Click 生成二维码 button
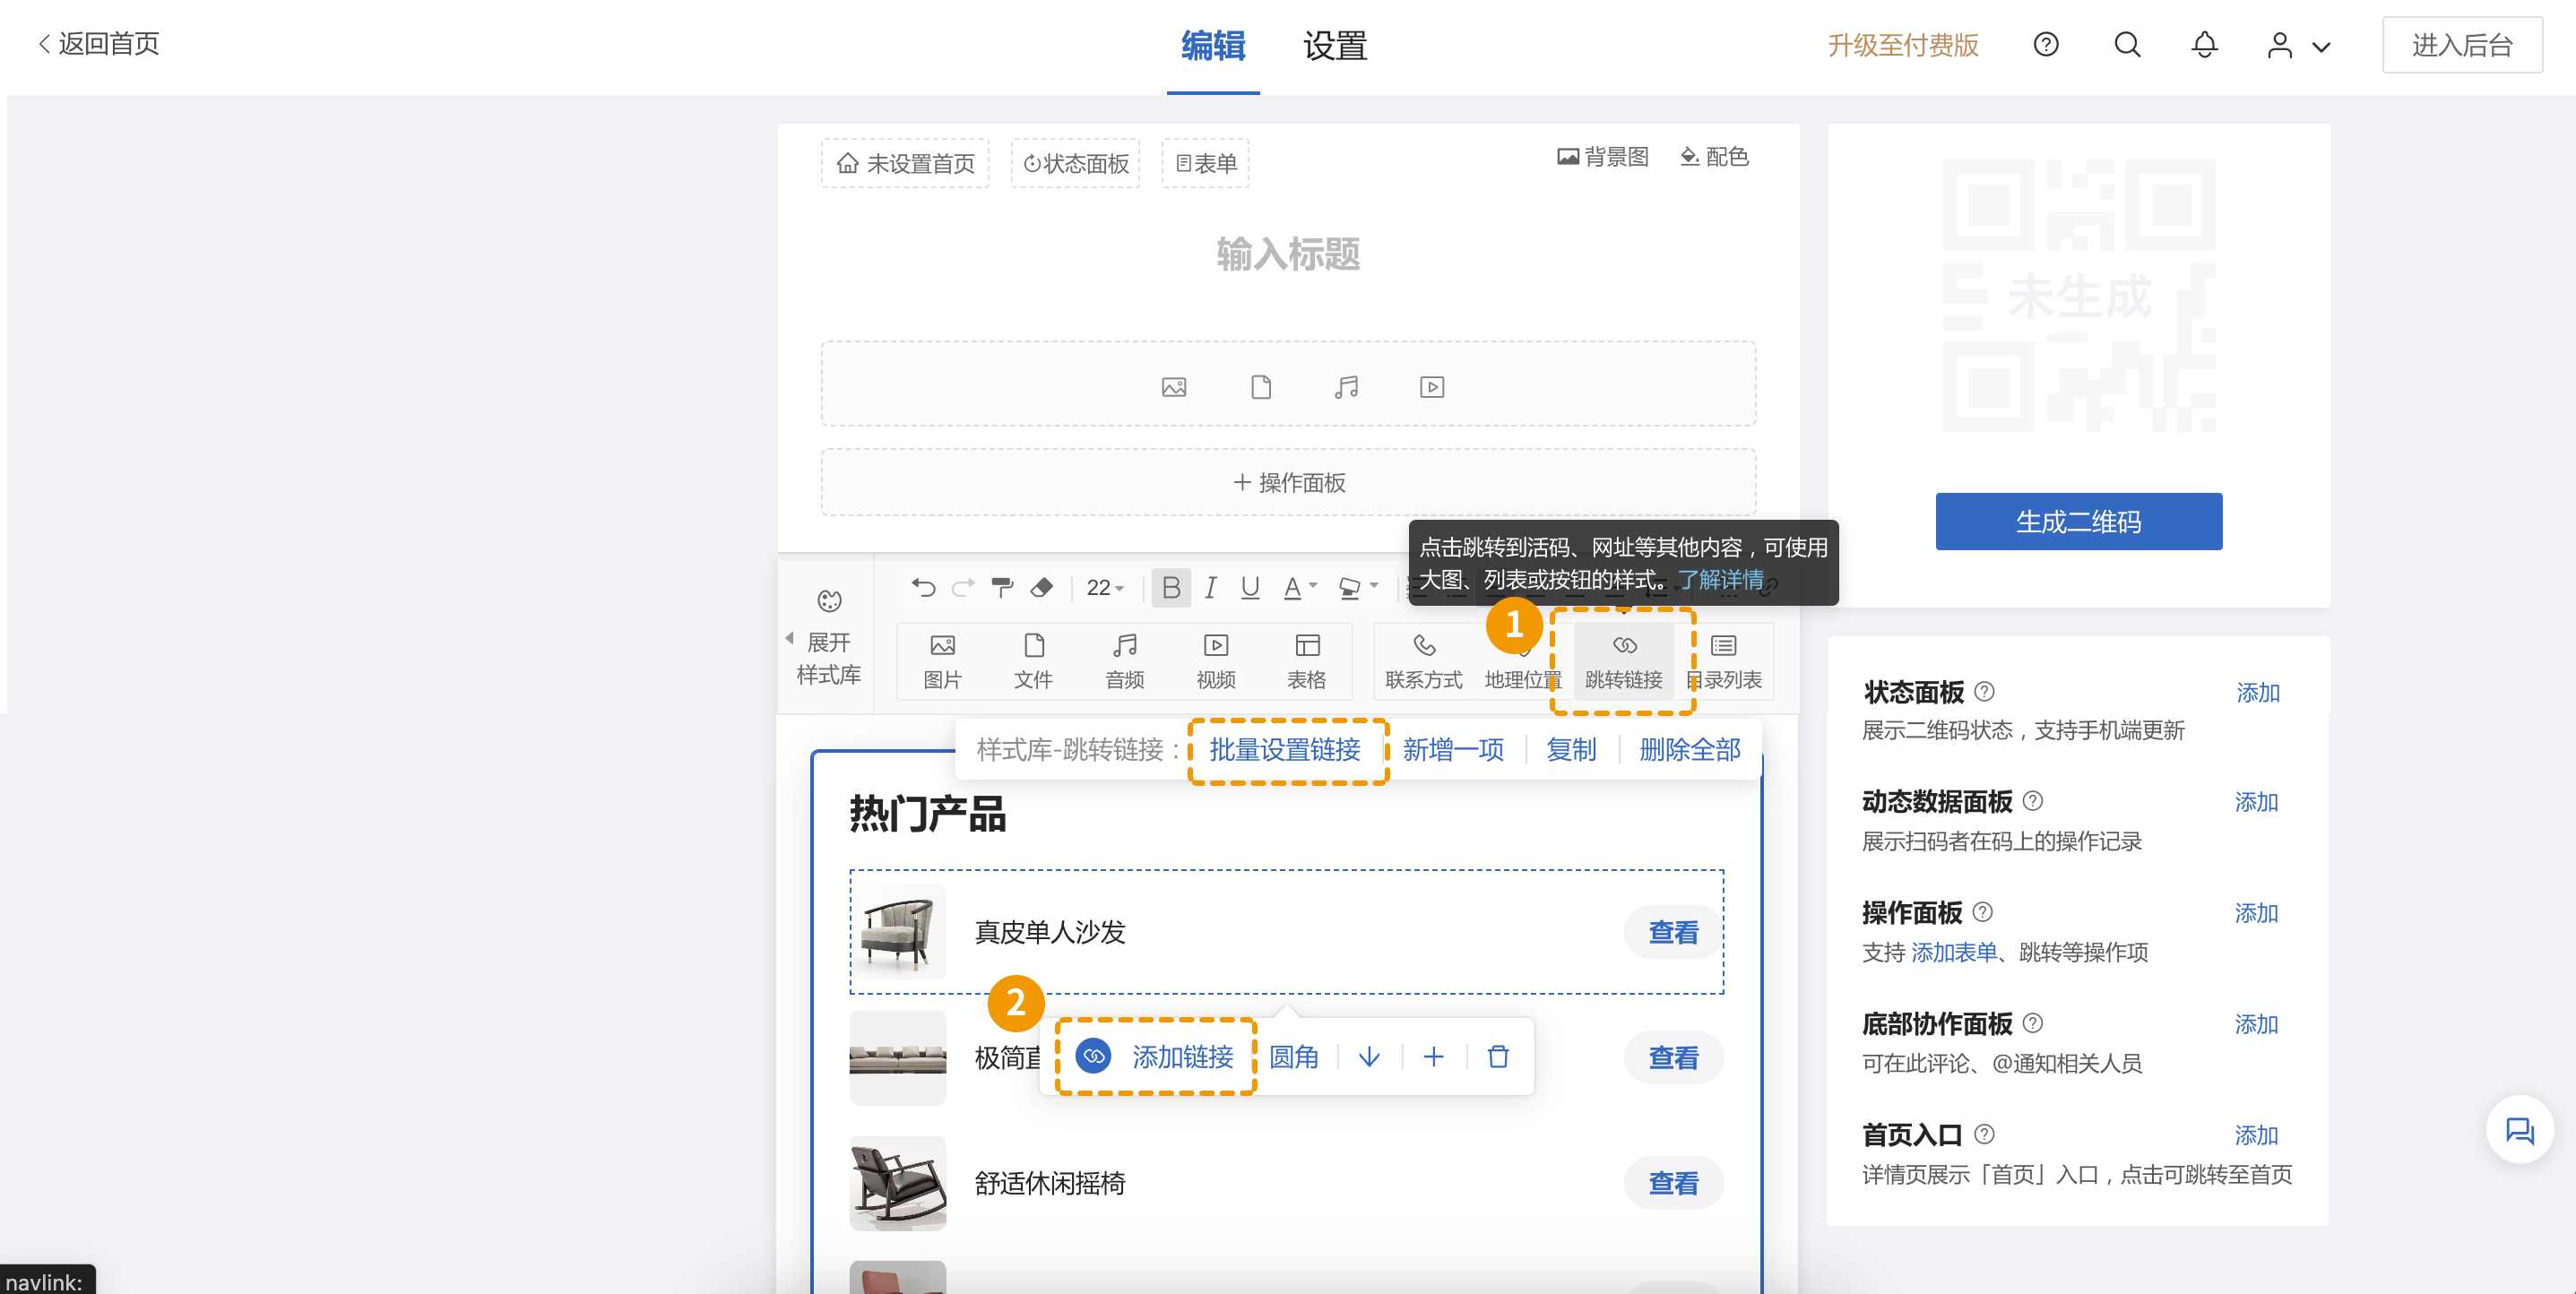 2078,521
